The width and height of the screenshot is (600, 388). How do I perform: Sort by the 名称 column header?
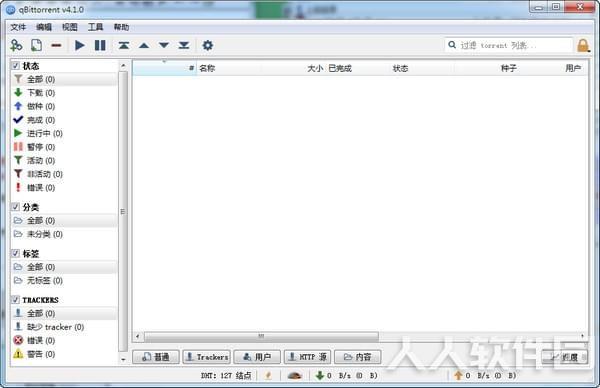click(x=229, y=68)
